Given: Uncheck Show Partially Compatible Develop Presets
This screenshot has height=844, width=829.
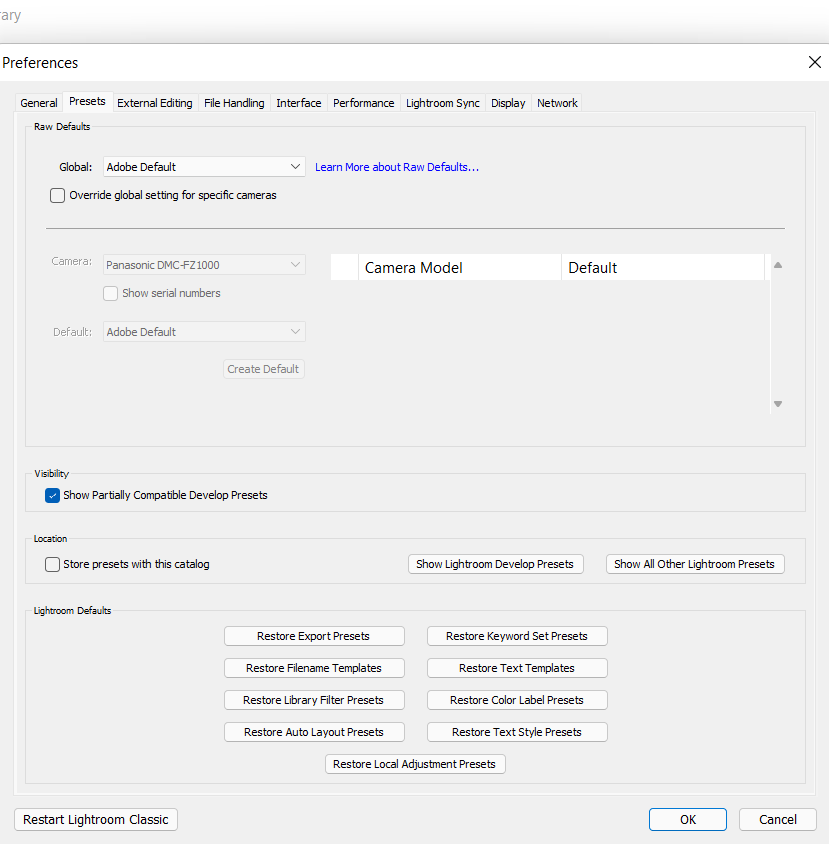Looking at the screenshot, I should click(x=53, y=495).
